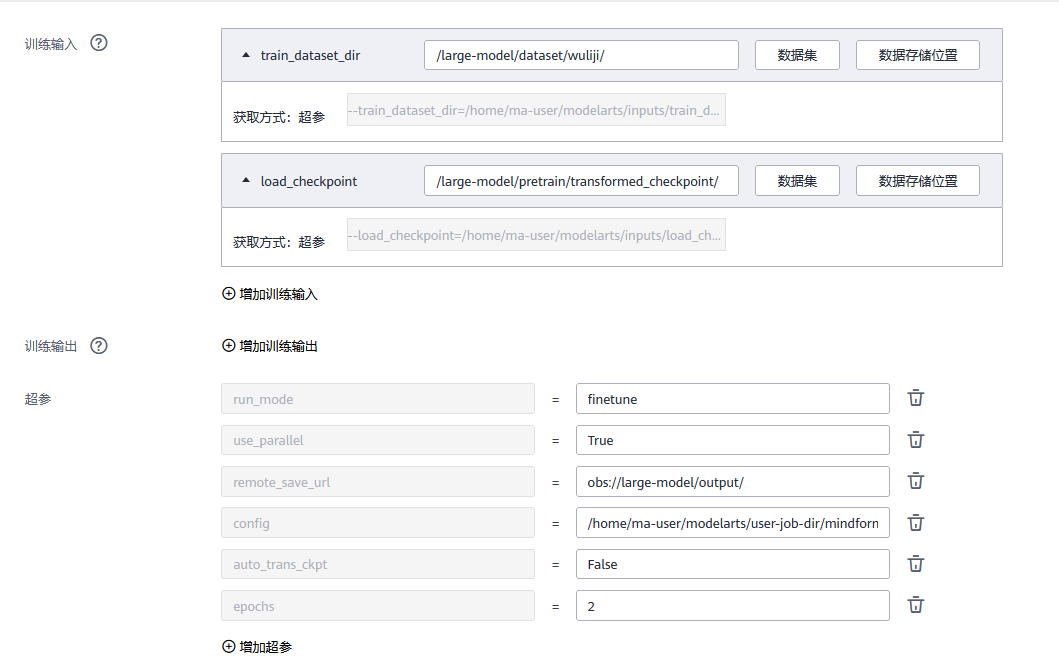Click the auto_trans_ckpt parameter name field
Image resolution: width=1059 pixels, height=661 pixels.
point(378,564)
